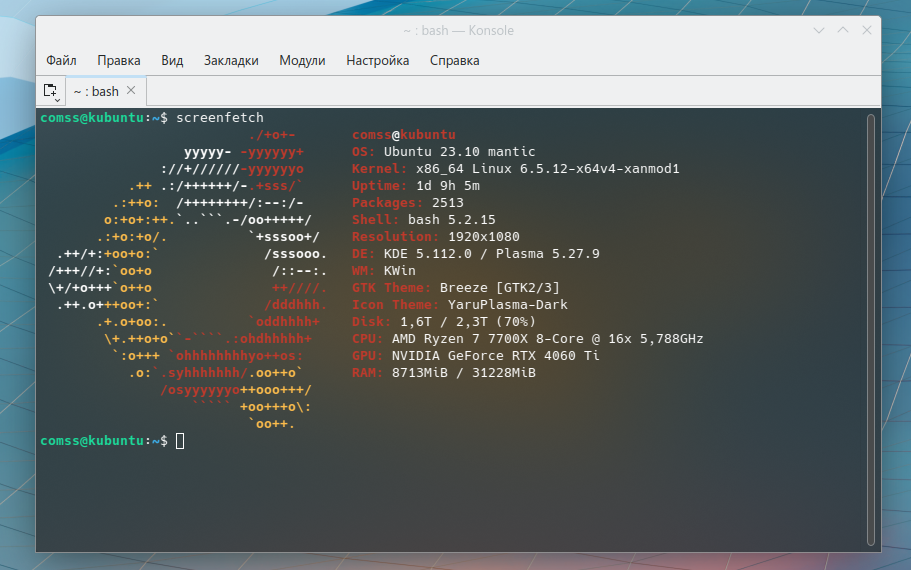
Task: Open the Модули menu
Action: [302, 60]
